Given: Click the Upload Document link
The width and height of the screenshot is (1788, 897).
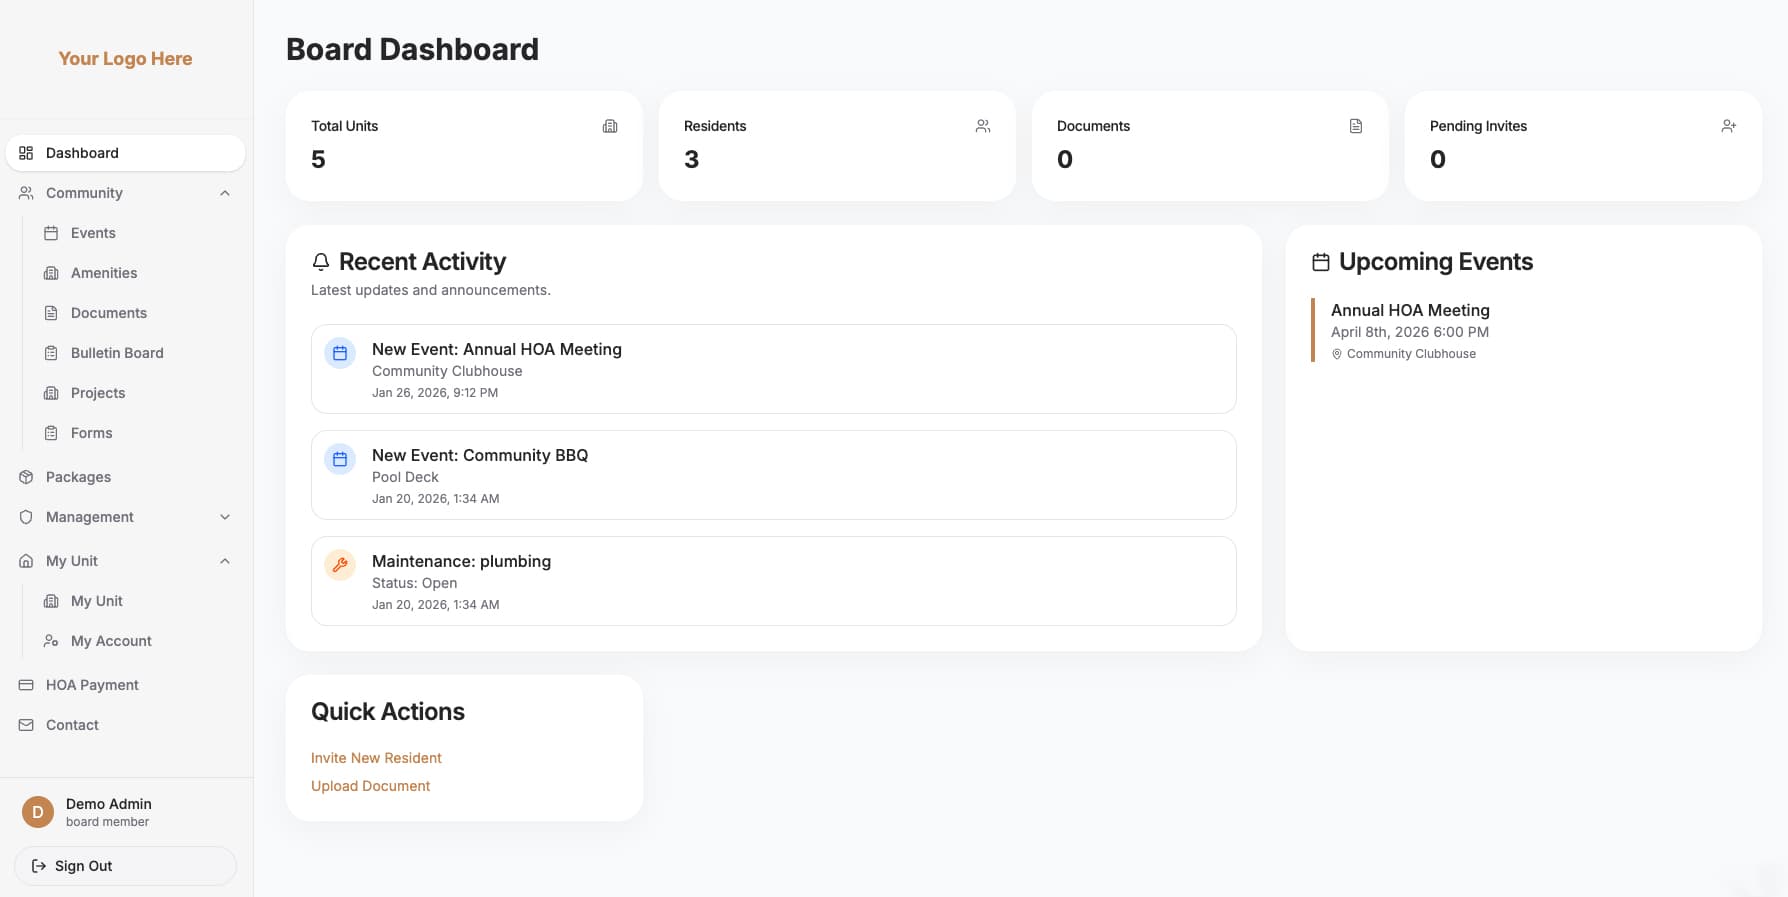Looking at the screenshot, I should point(370,786).
